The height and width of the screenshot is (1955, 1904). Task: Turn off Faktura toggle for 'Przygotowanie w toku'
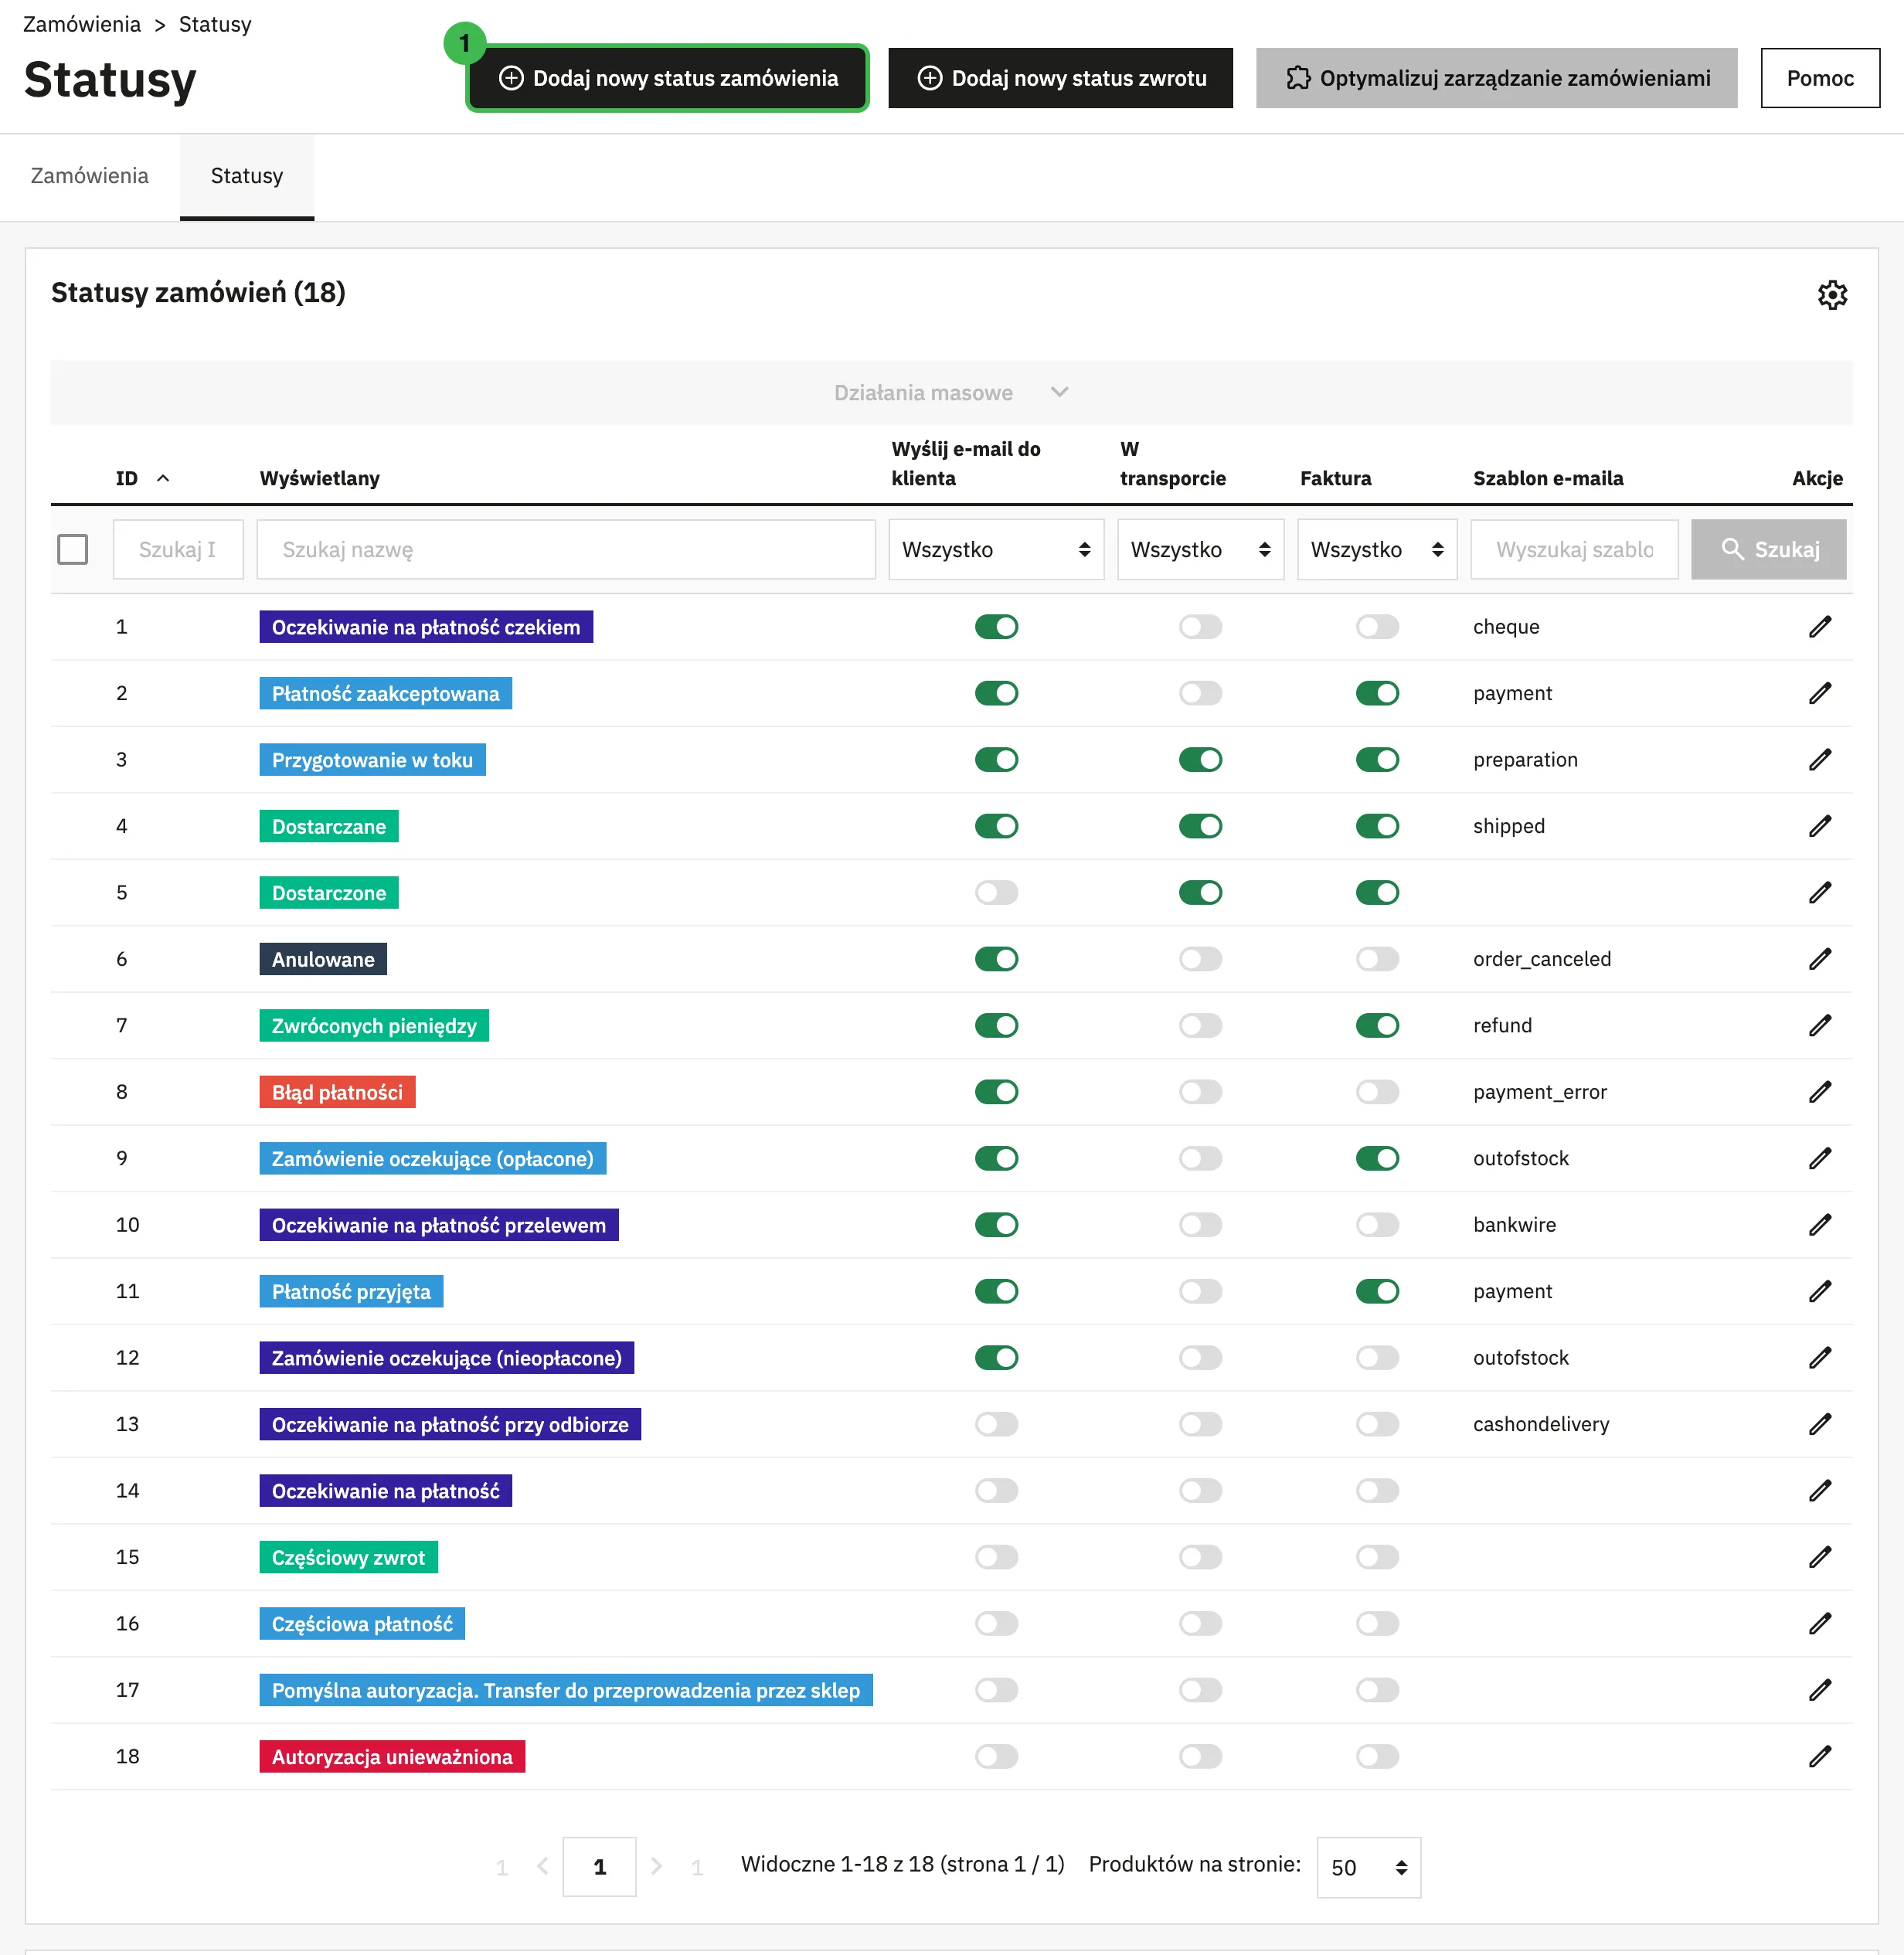[1377, 760]
